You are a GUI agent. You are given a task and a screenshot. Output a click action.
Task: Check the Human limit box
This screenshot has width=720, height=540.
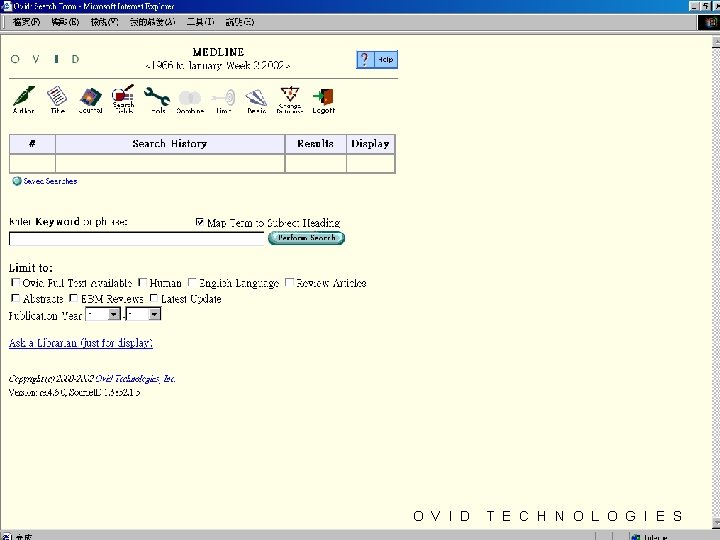click(143, 282)
